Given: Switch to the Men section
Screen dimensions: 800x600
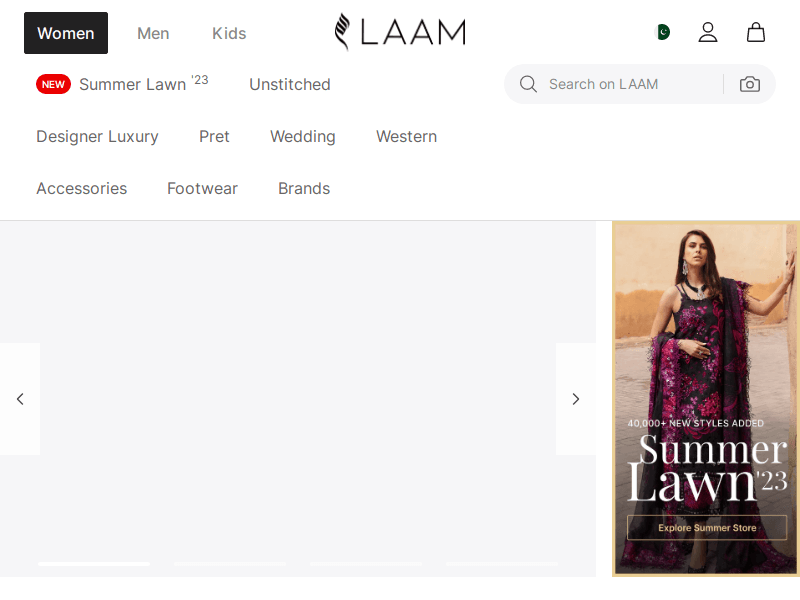Looking at the screenshot, I should 153,33.
